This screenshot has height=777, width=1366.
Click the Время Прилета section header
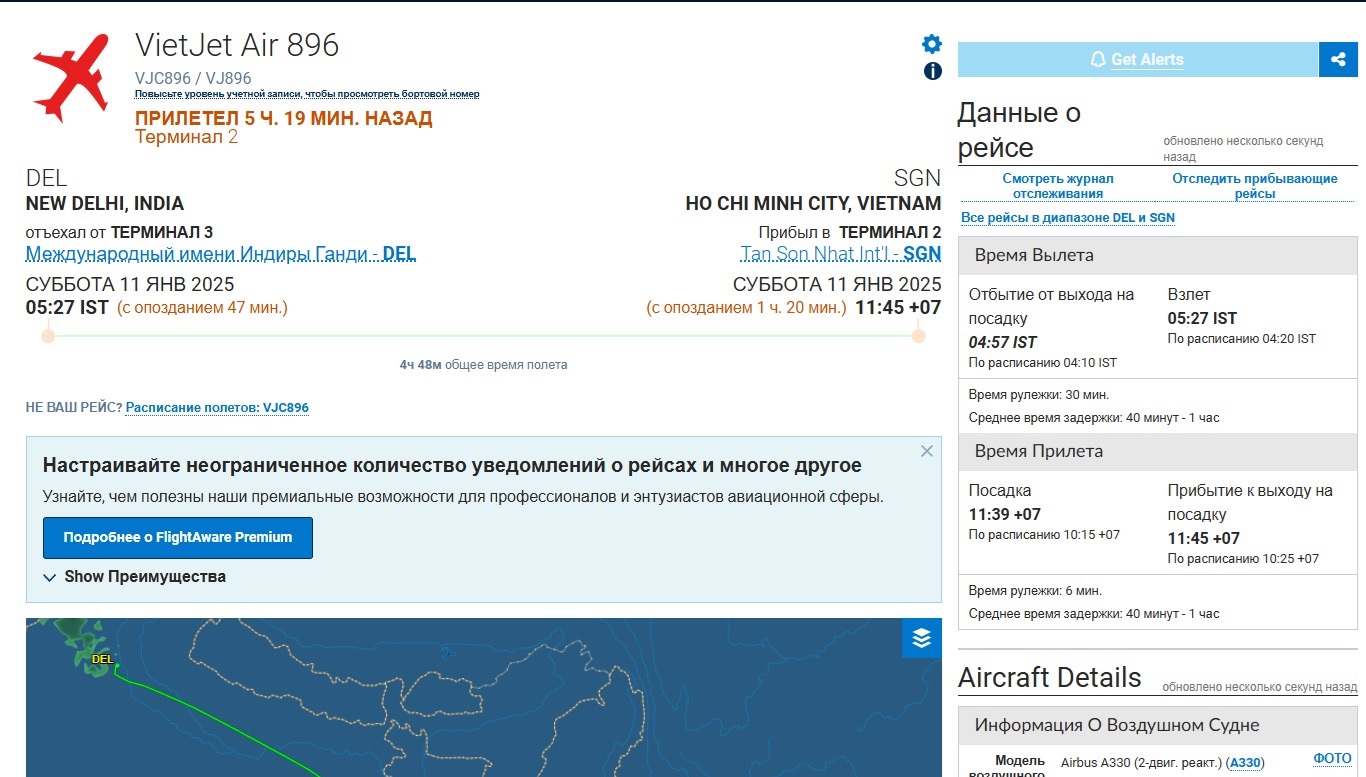coord(1158,451)
